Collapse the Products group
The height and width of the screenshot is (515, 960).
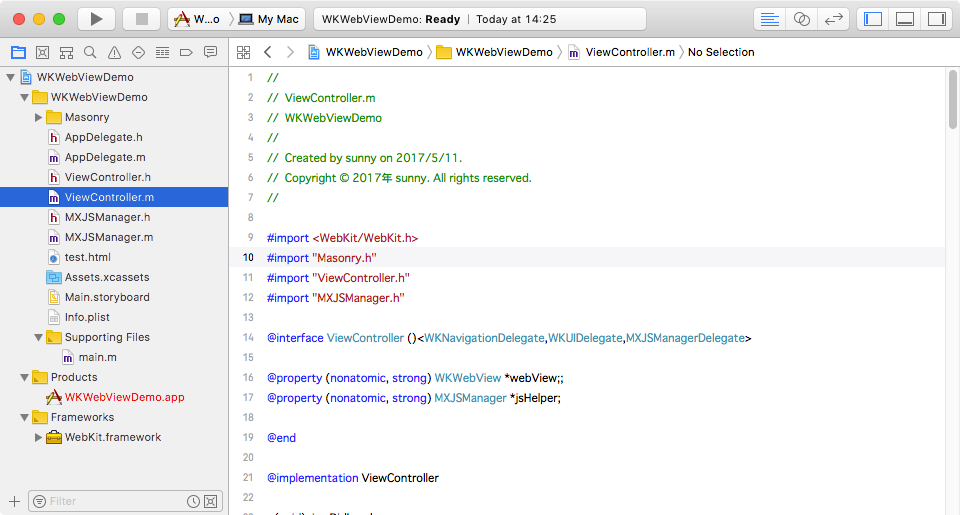(x=24, y=377)
